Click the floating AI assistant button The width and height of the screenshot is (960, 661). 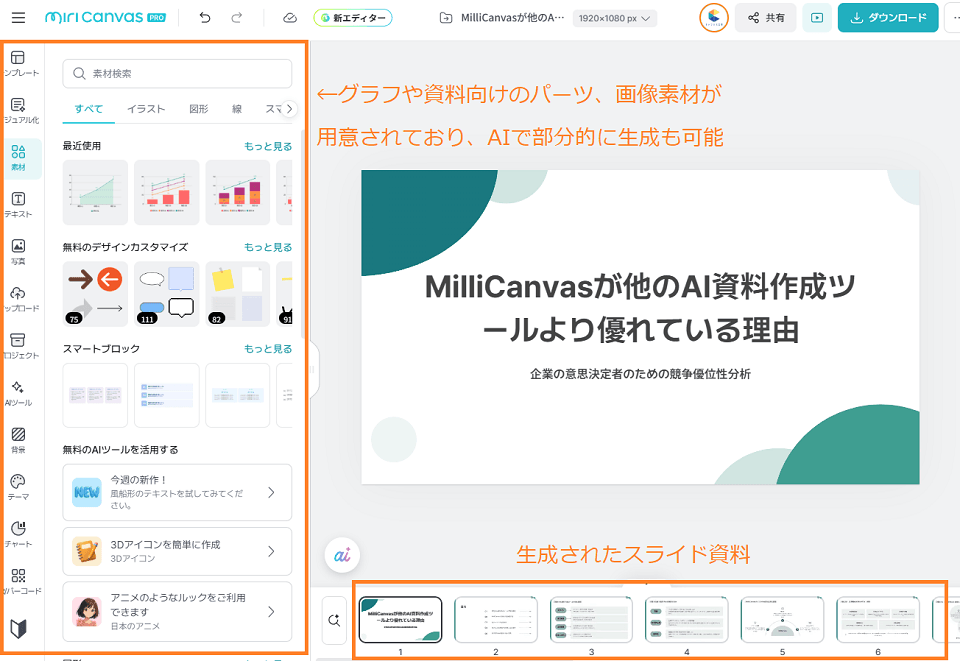click(x=342, y=555)
